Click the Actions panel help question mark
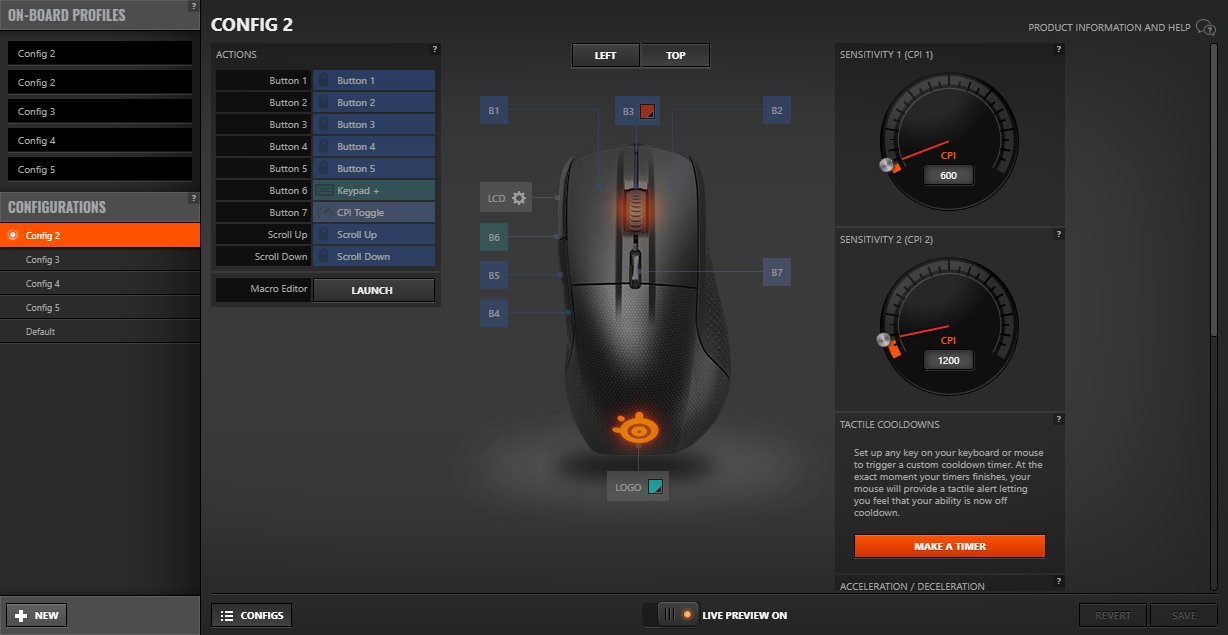The width and height of the screenshot is (1228, 635). tap(435, 48)
